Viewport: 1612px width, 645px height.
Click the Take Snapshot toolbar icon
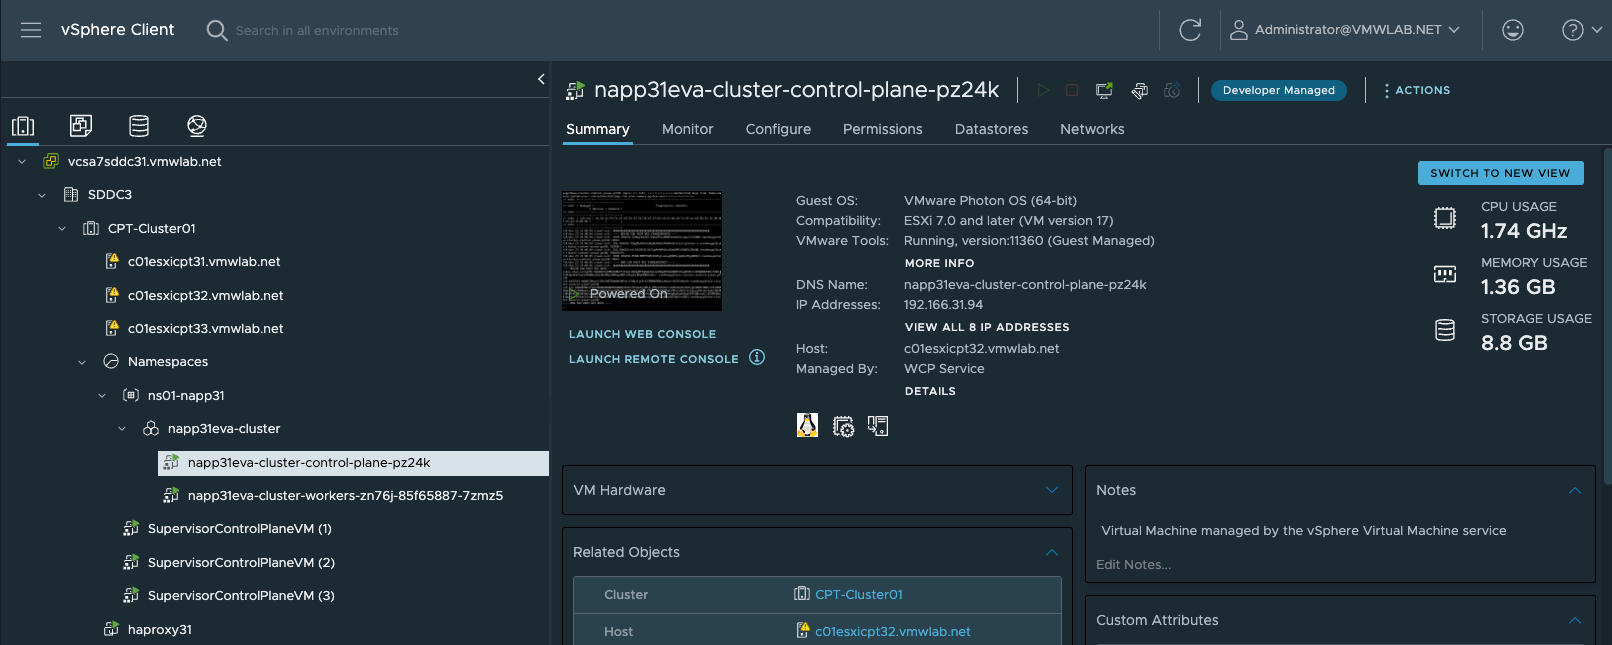pyautogui.click(x=1172, y=90)
